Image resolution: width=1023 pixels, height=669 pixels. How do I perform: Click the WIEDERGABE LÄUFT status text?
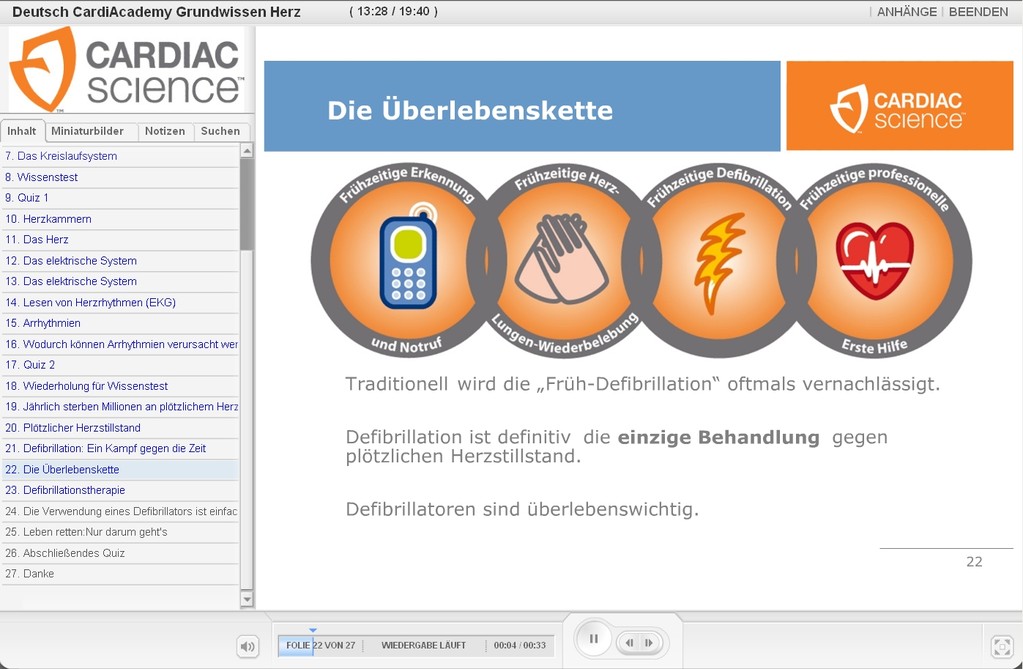coord(423,646)
